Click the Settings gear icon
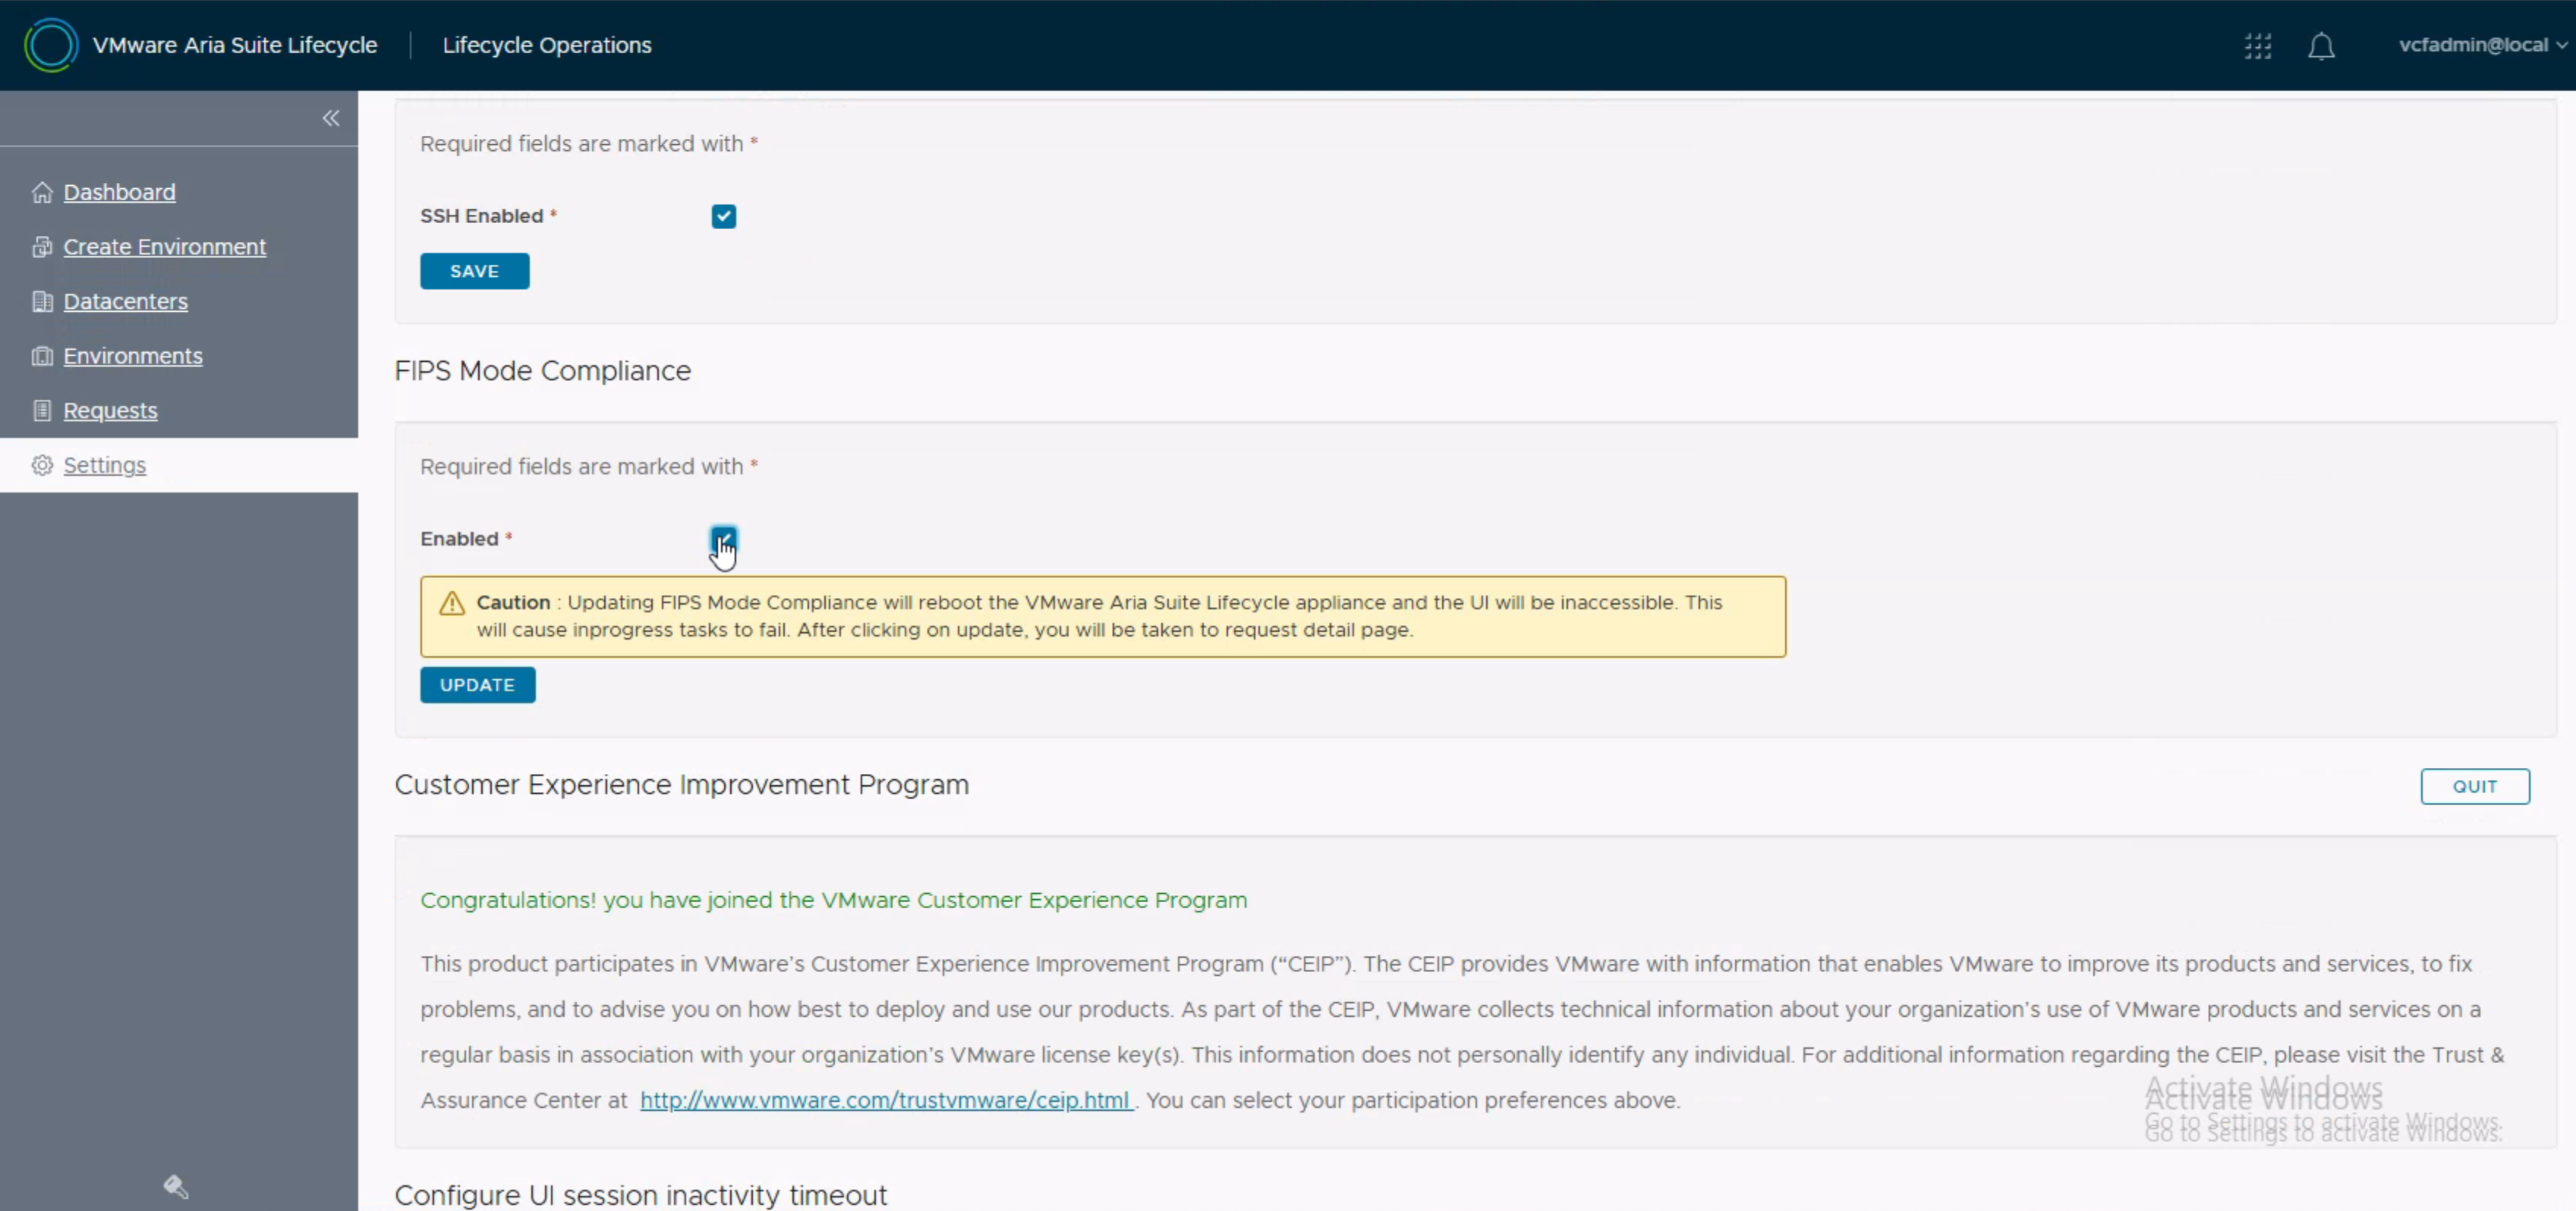The image size is (2576, 1211). pos(42,465)
